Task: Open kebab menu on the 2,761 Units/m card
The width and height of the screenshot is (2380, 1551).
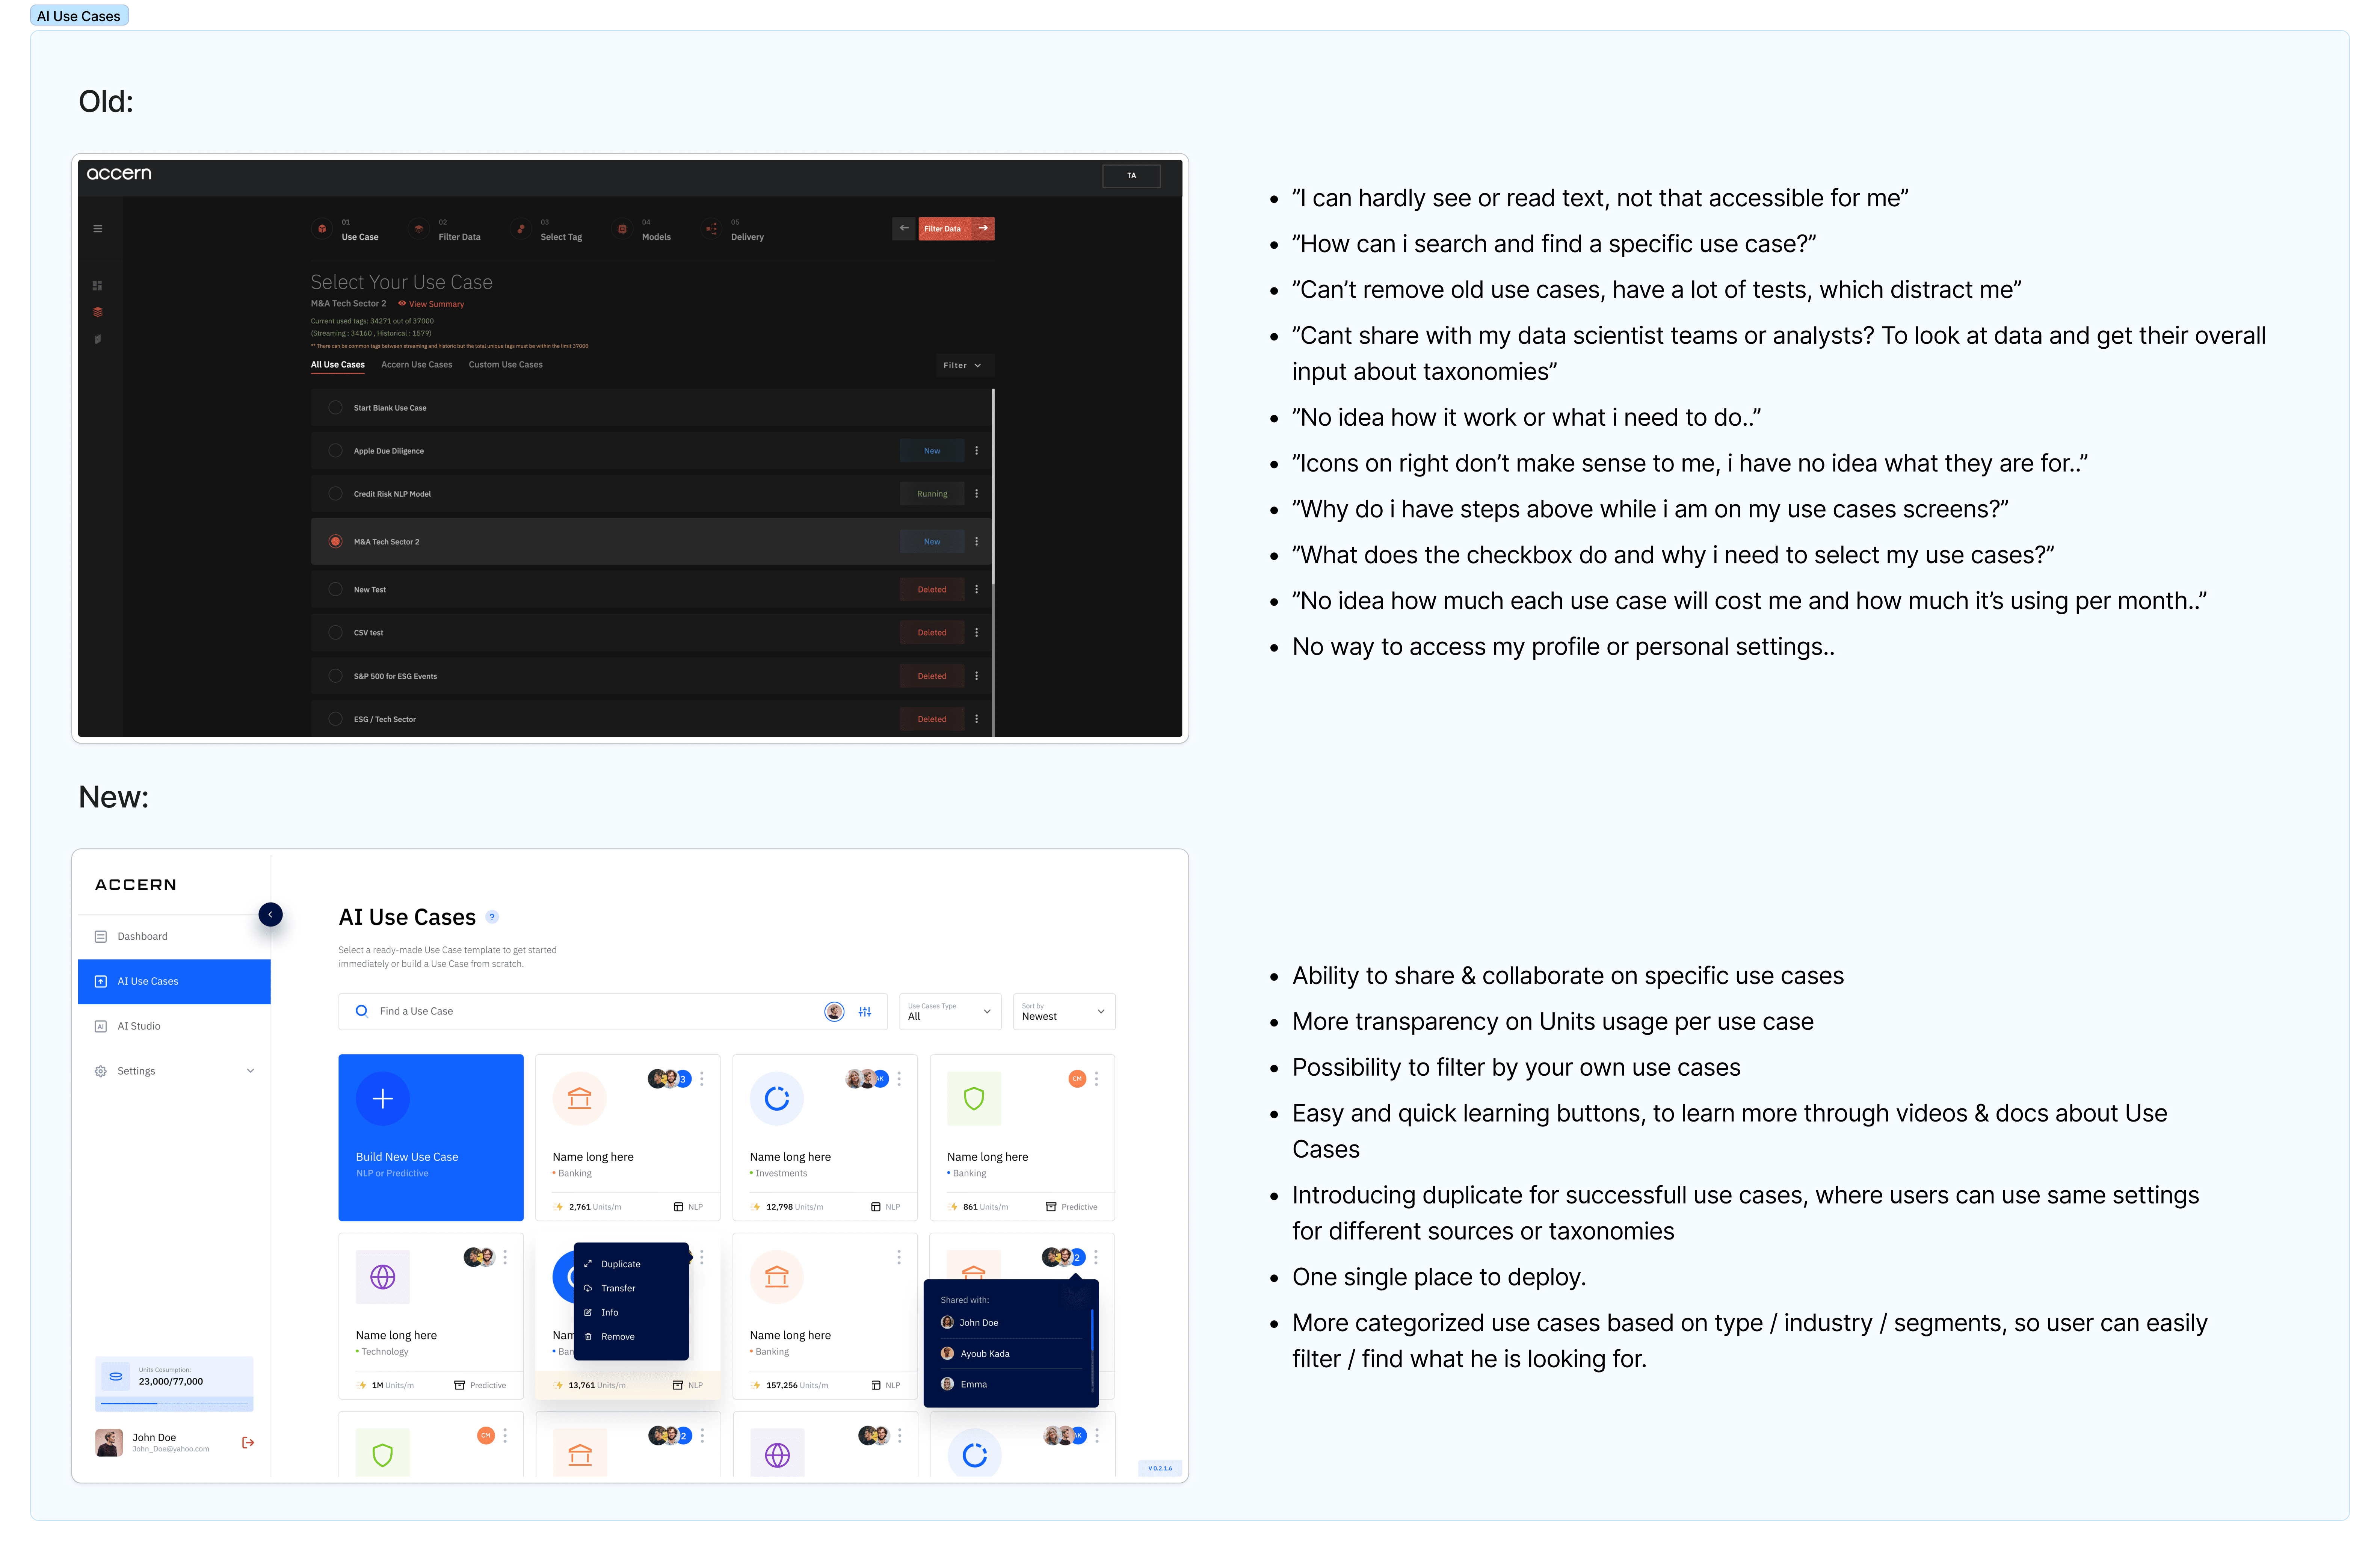Action: tap(702, 1079)
